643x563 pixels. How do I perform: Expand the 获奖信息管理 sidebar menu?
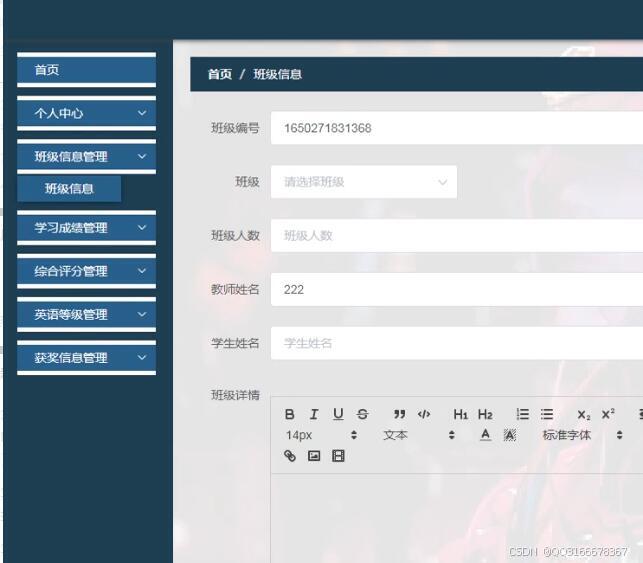pos(87,358)
